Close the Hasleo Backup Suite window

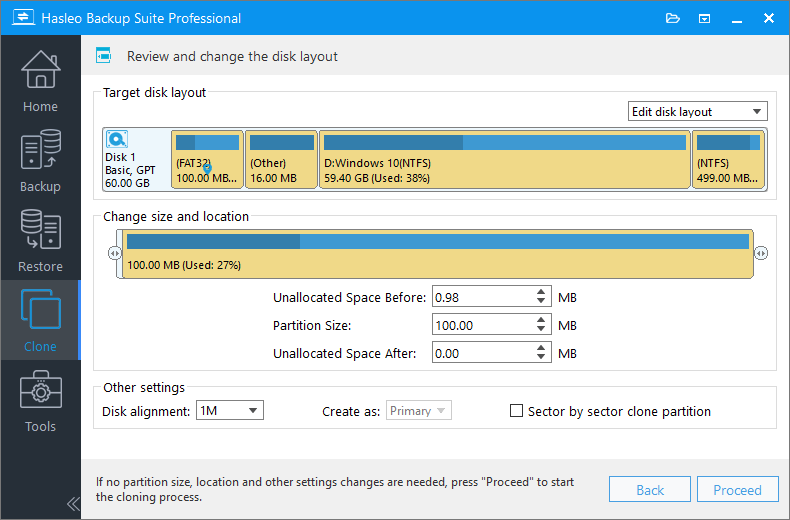(769, 19)
